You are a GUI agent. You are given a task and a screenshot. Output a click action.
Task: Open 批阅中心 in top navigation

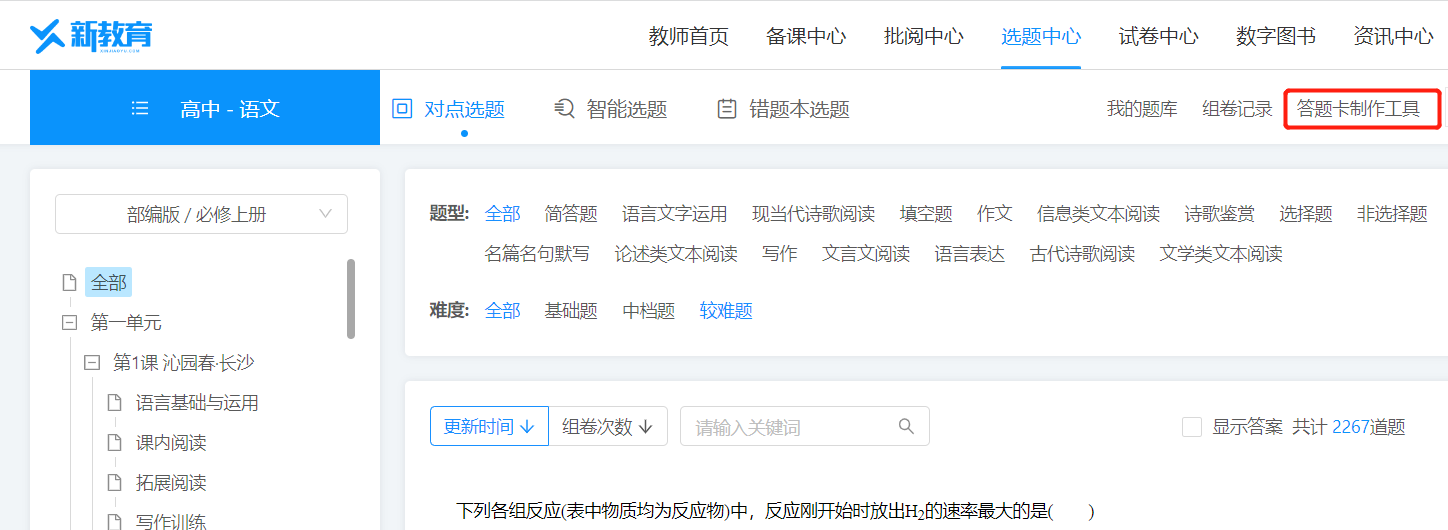[924, 37]
